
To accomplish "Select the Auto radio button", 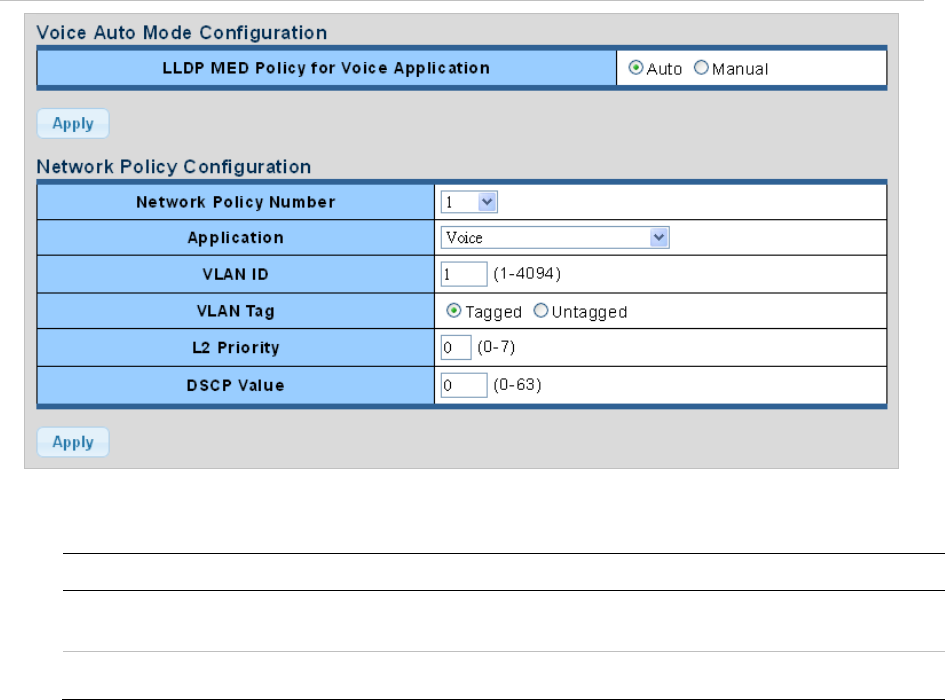I will tap(636, 69).
